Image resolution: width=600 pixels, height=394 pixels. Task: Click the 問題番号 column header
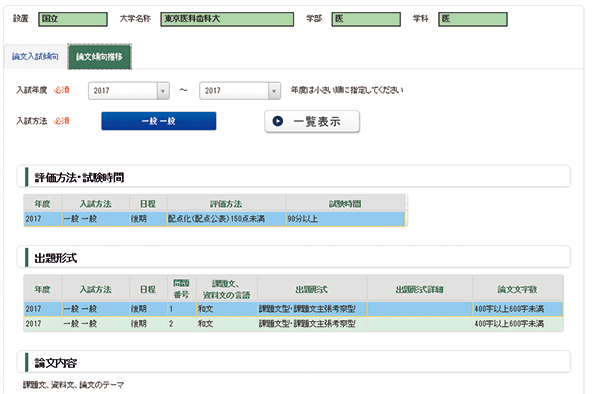click(182, 288)
